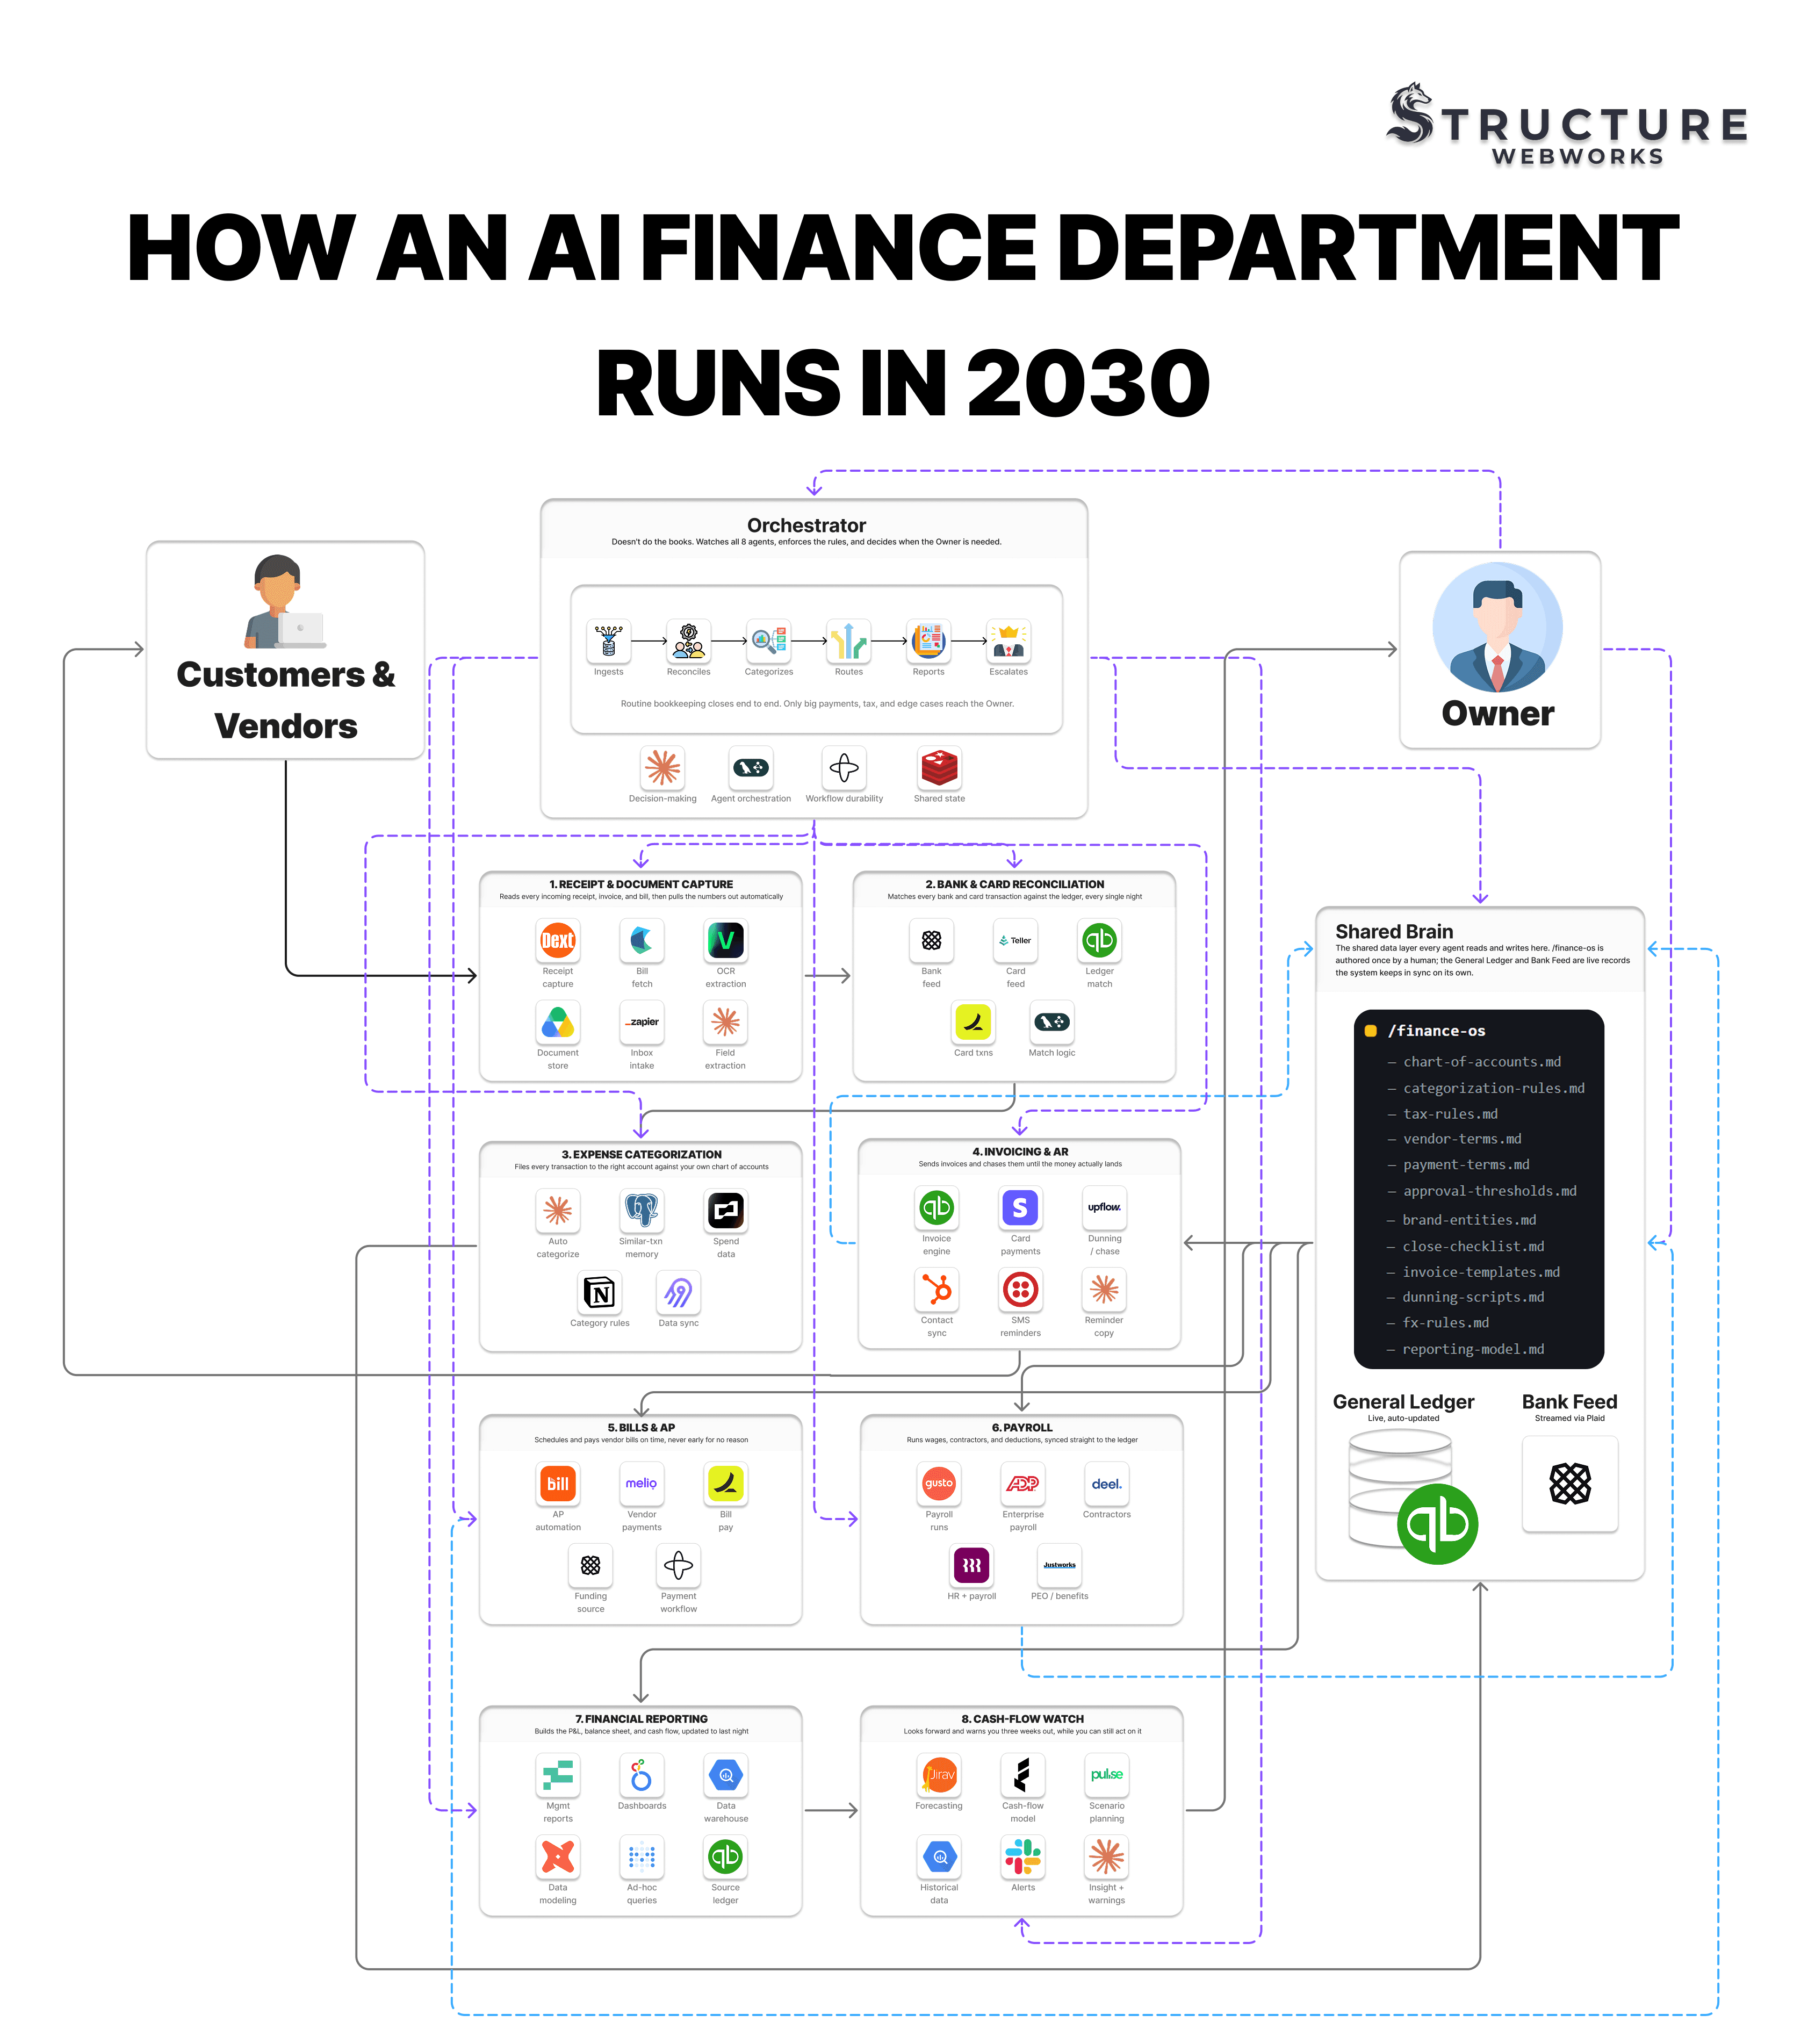Click the Looker Dashboards icon

641,1776
